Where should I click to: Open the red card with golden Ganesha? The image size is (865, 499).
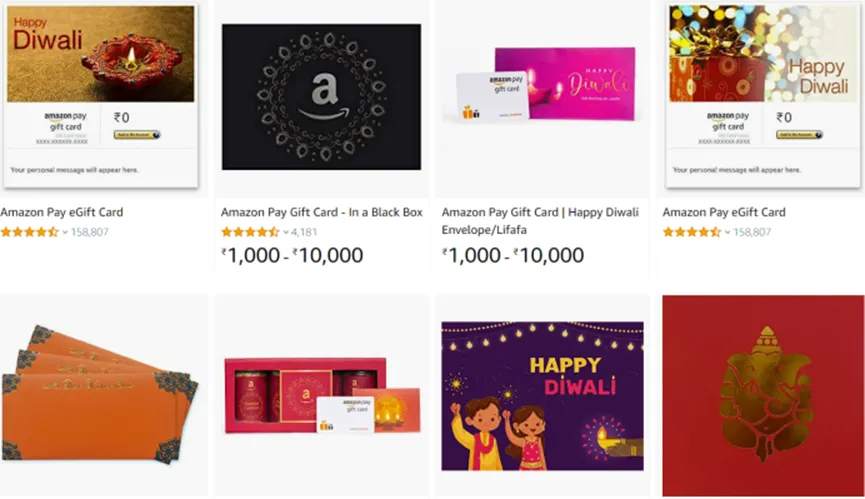(x=763, y=396)
